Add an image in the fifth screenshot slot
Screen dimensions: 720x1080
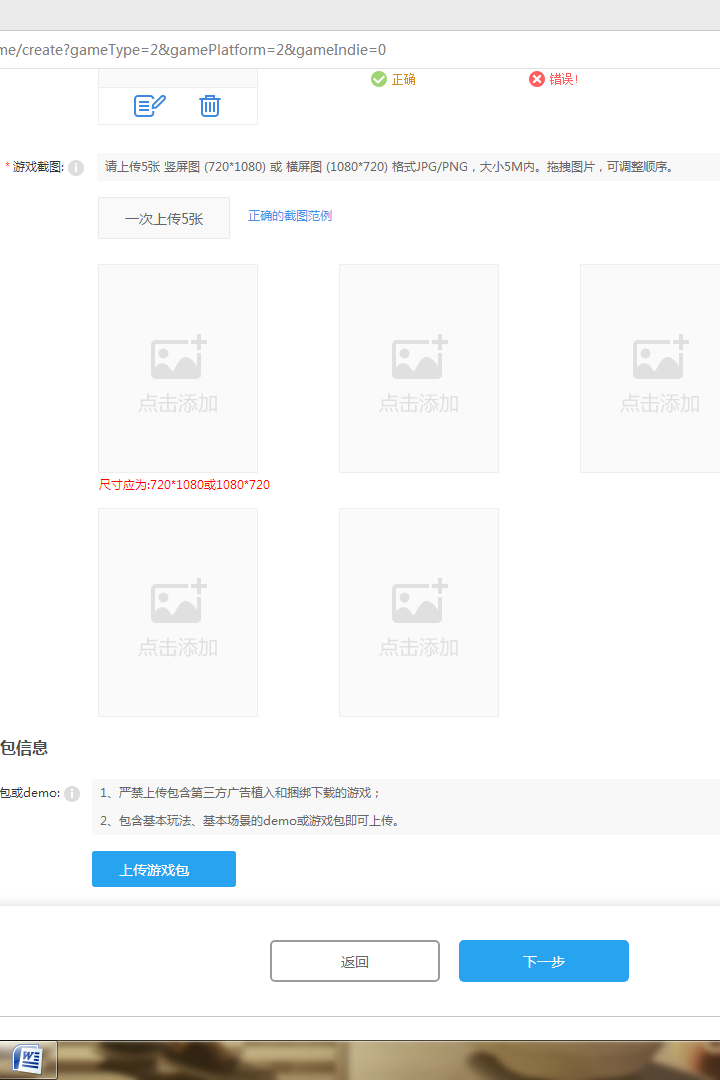419,612
